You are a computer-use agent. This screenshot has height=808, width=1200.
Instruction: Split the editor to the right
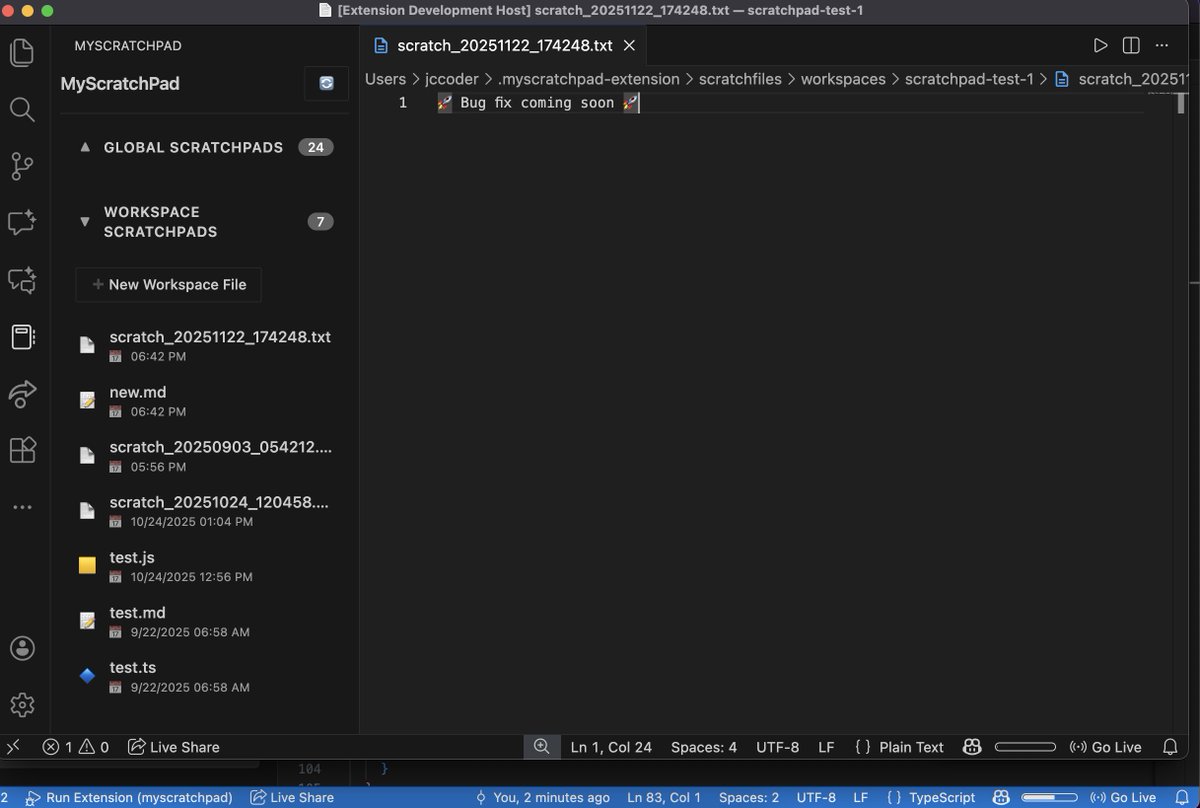click(1131, 45)
